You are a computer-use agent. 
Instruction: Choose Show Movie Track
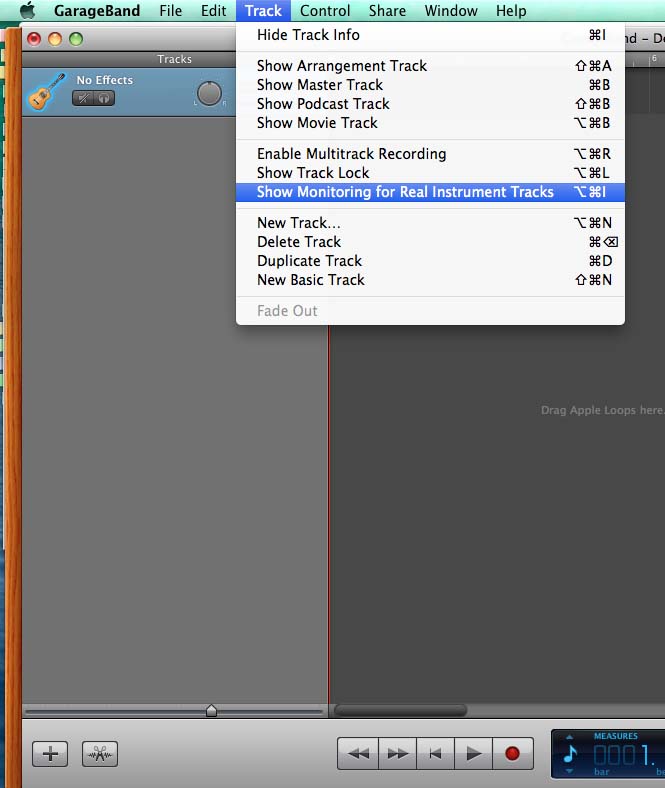coord(430,123)
